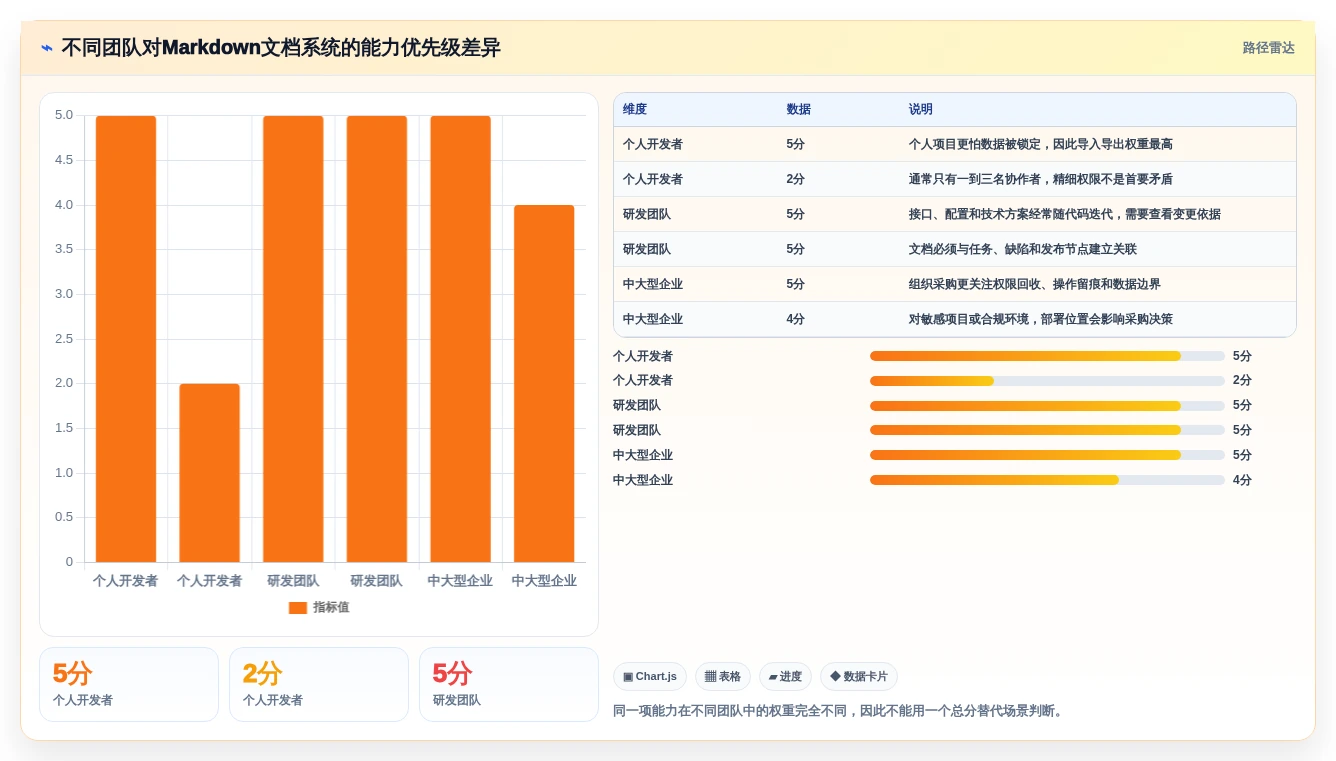Click the Chart.js tag chip
The image size is (1336, 761).
click(x=650, y=677)
